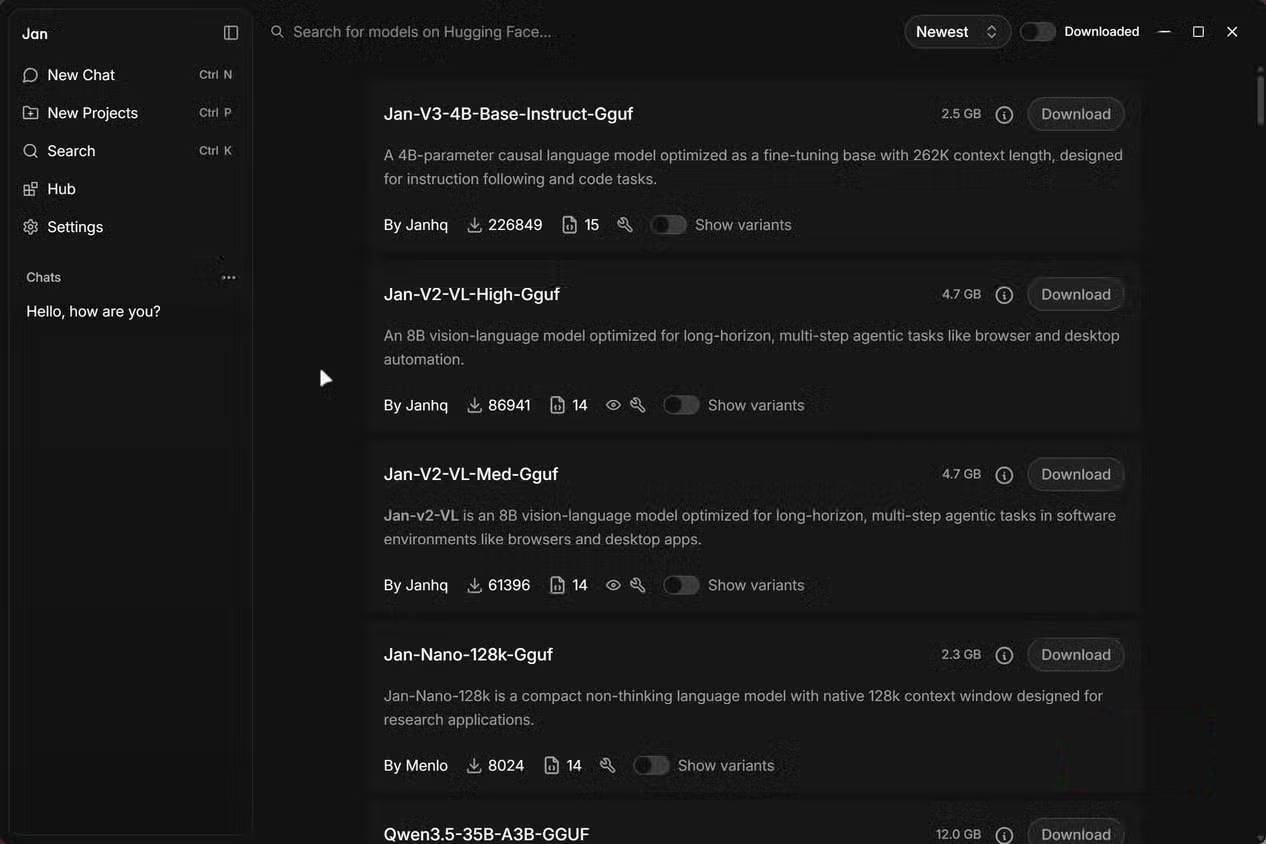Enable Show variants for Jan-V2-VL-Med-Gguf
The height and width of the screenshot is (844, 1266).
tap(681, 585)
